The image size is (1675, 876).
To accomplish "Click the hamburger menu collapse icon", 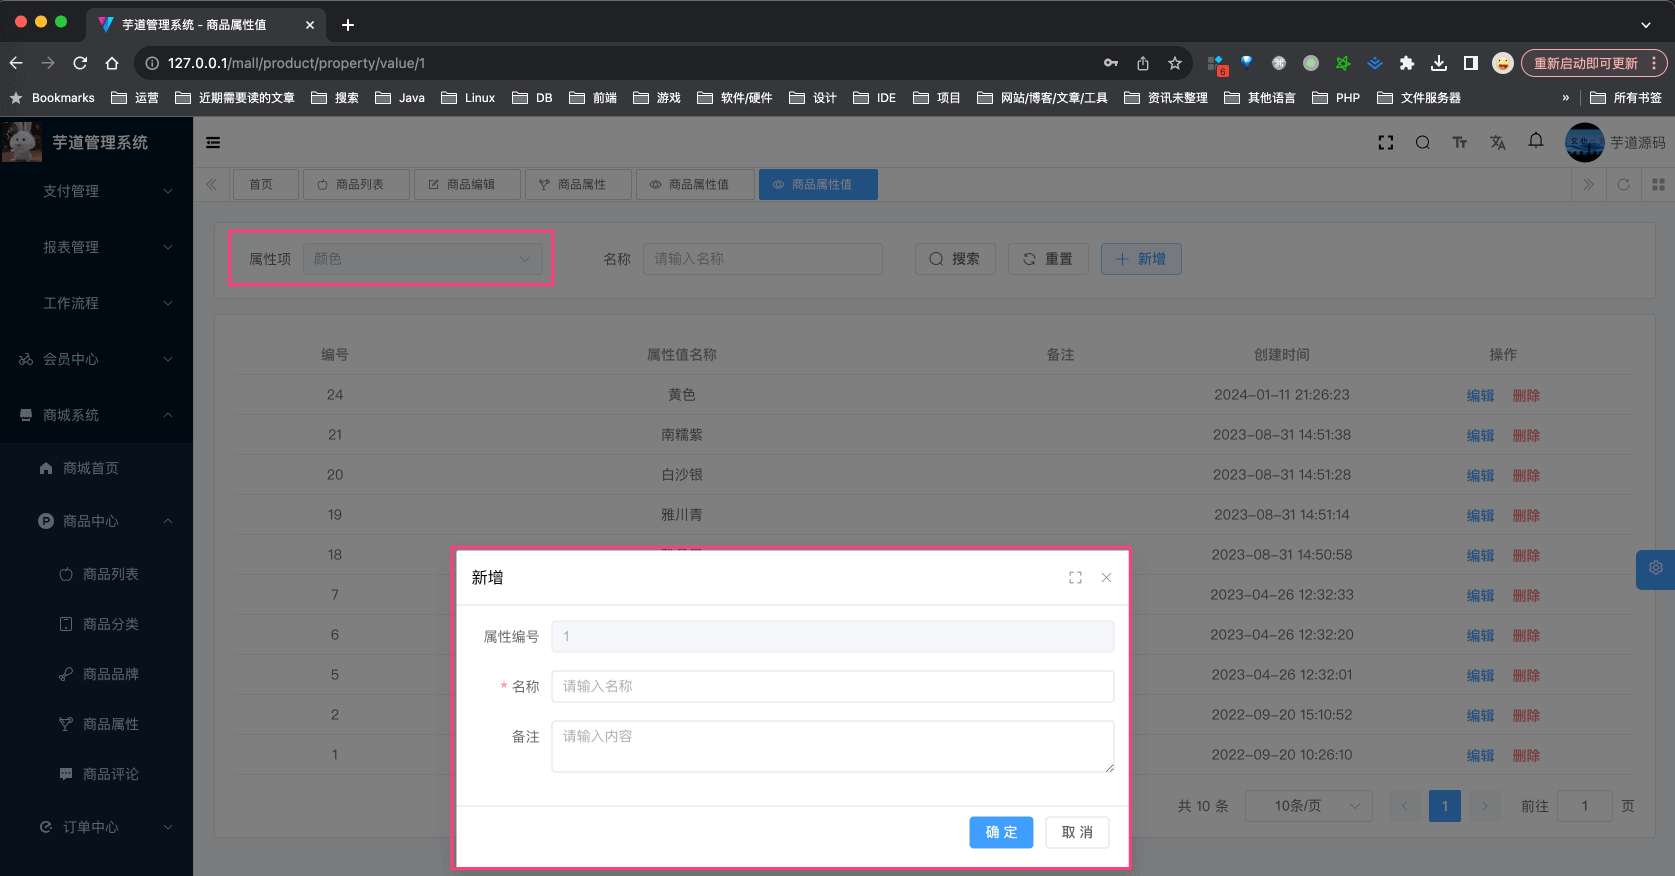I will pyautogui.click(x=213, y=143).
